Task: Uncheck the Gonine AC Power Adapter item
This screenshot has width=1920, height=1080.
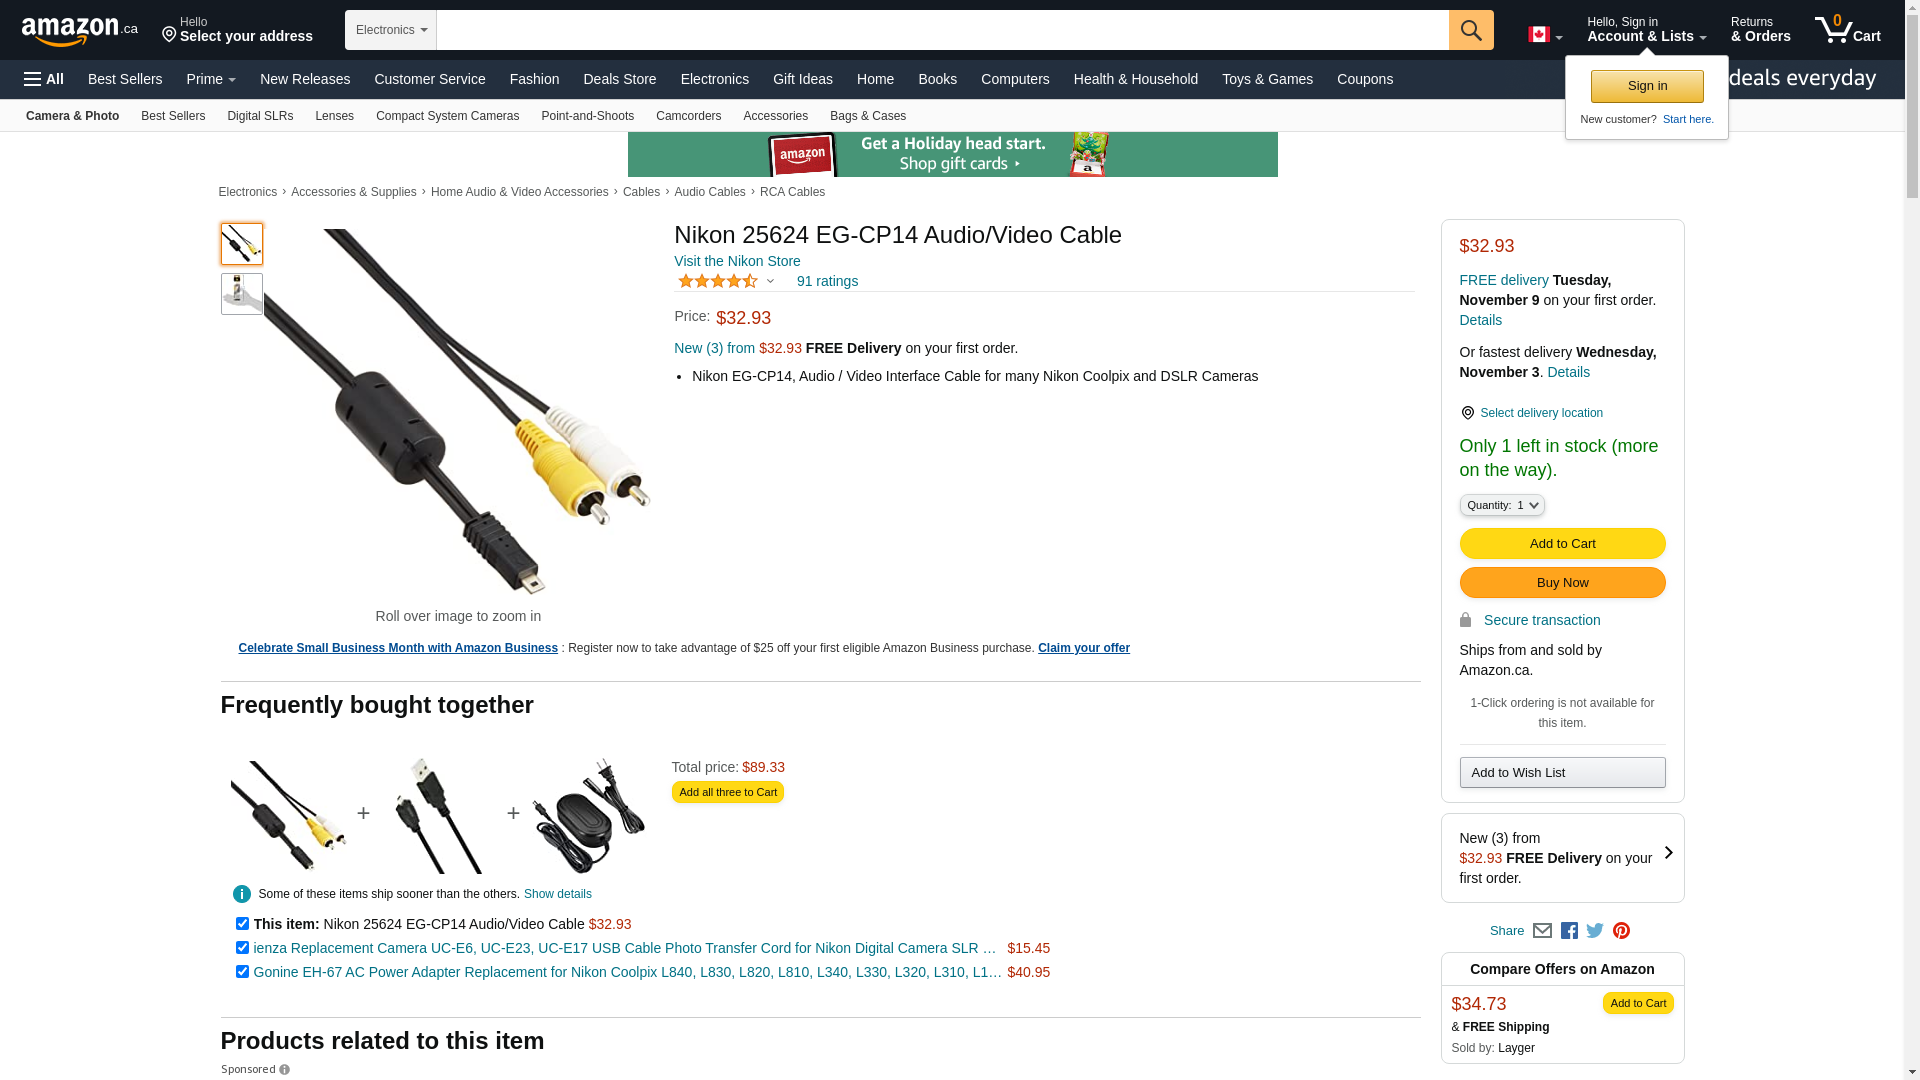Action: tap(242, 972)
